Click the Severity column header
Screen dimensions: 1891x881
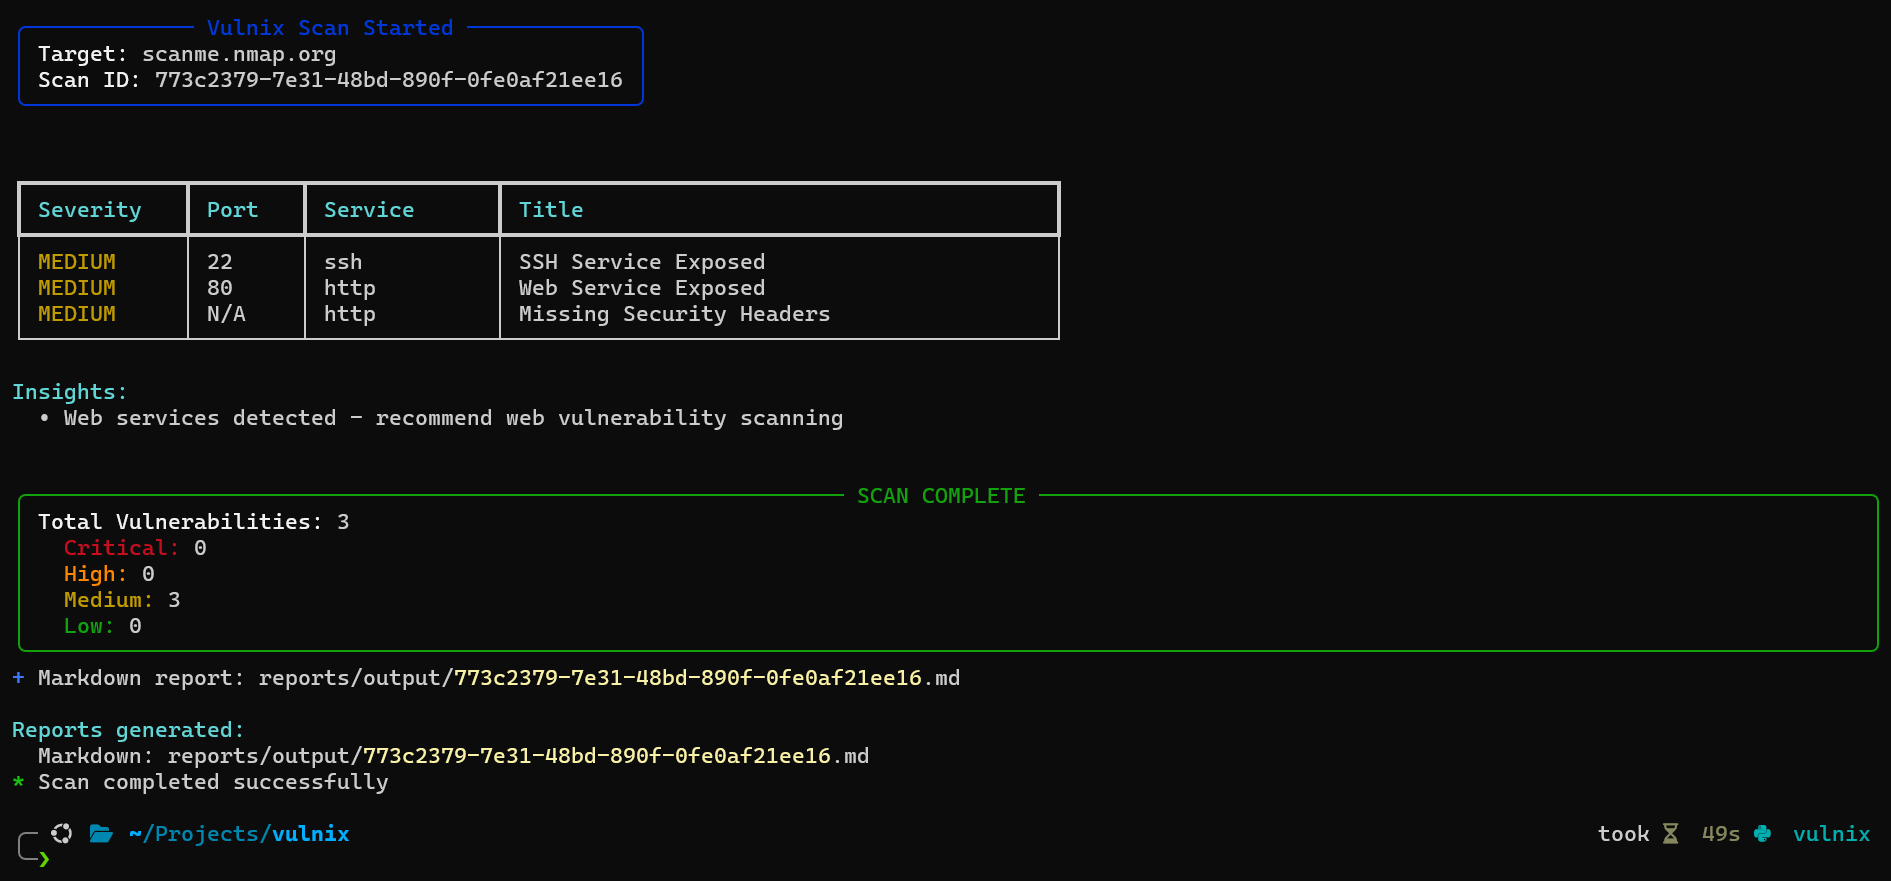click(x=90, y=210)
